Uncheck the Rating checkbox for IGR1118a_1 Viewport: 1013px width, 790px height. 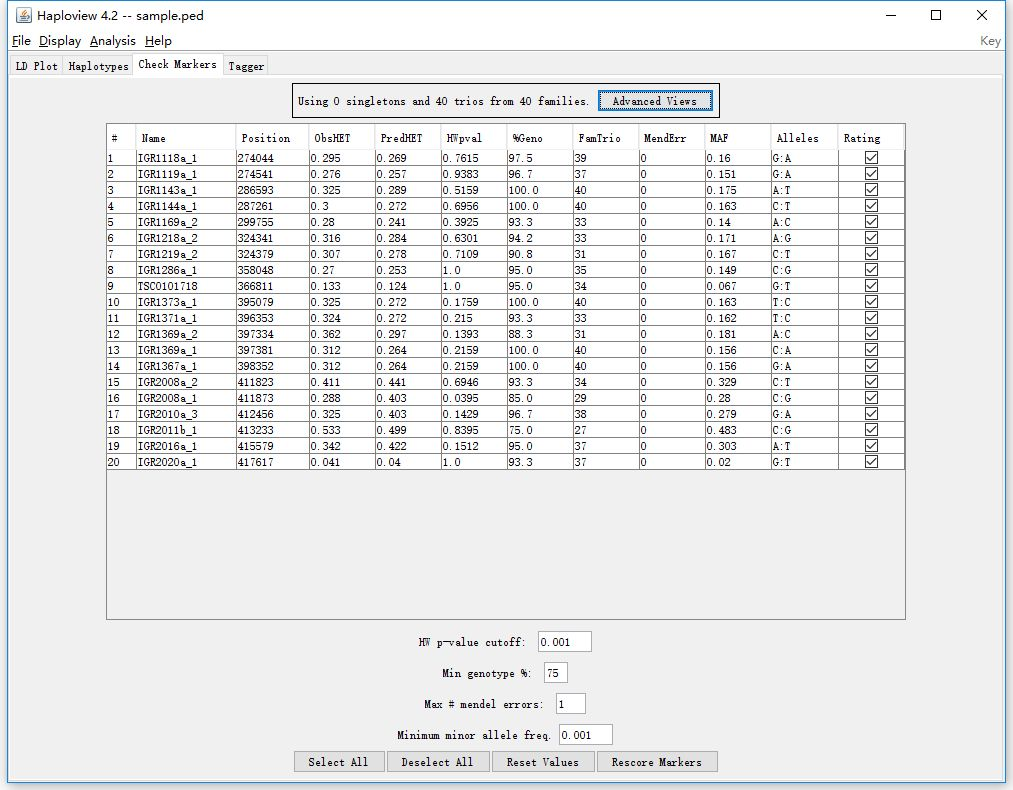pyautogui.click(x=871, y=158)
